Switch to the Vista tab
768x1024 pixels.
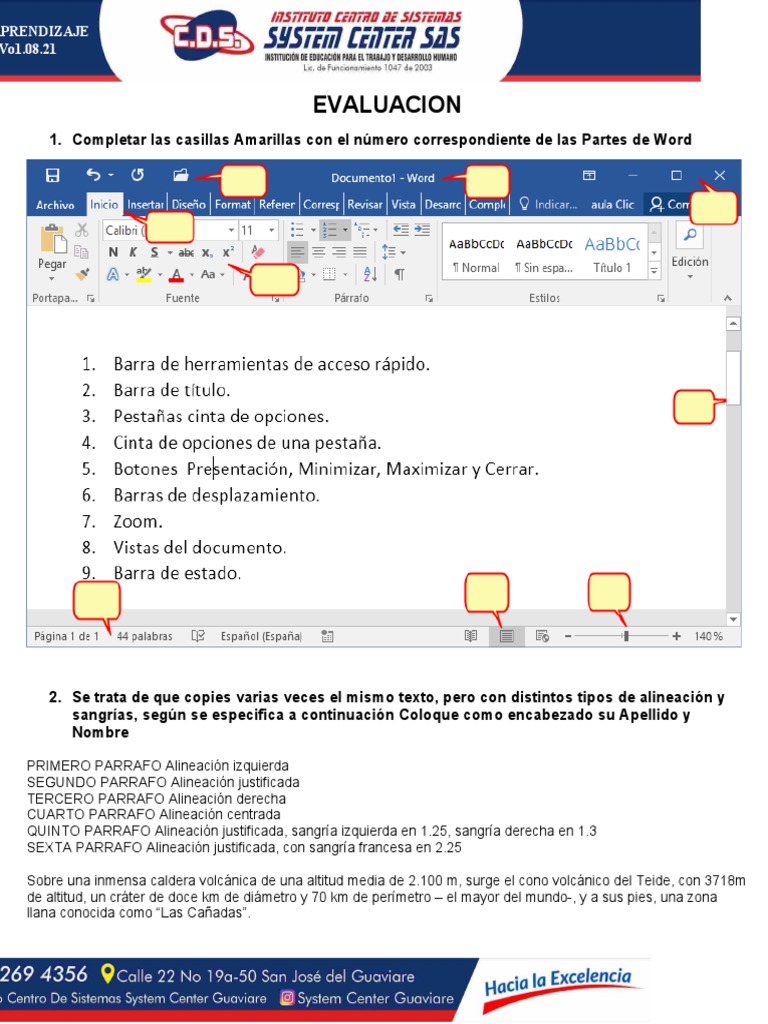click(x=403, y=204)
